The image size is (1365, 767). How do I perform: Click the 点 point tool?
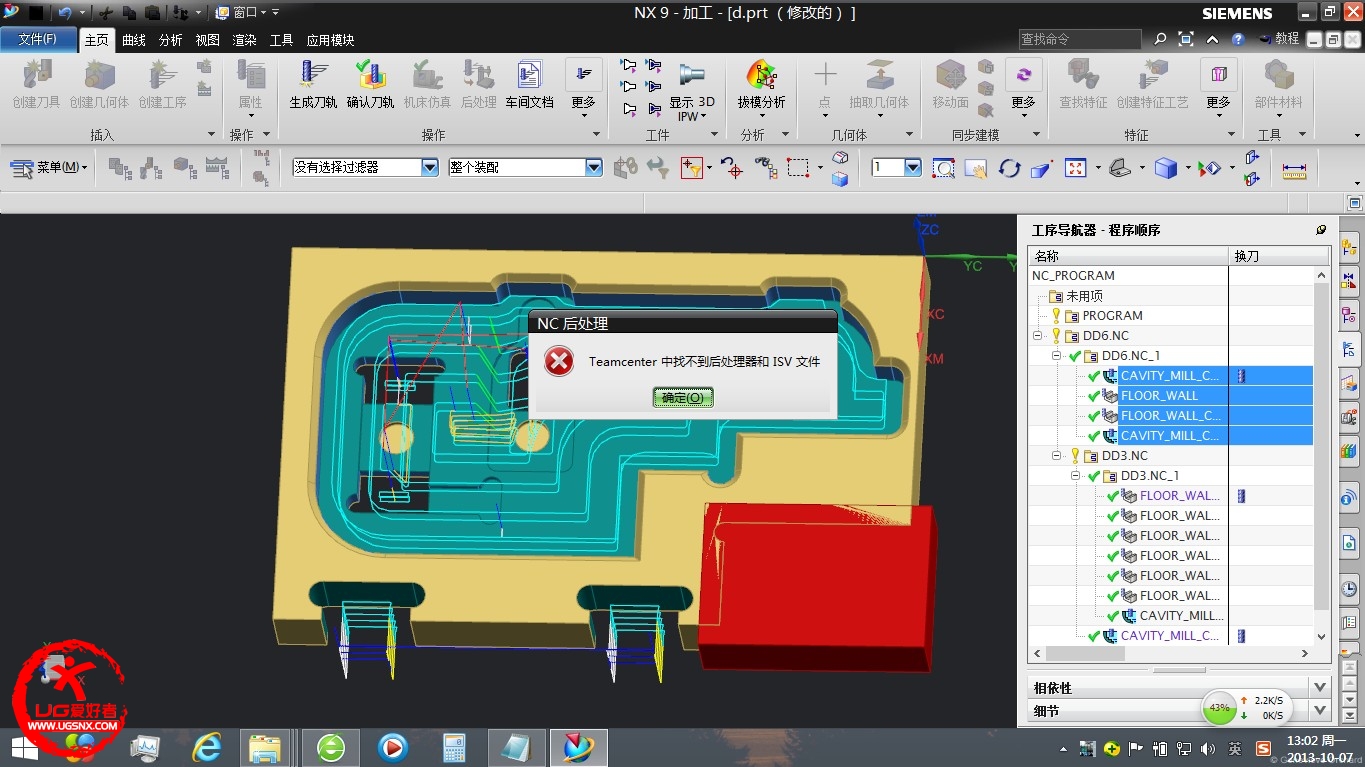click(824, 84)
